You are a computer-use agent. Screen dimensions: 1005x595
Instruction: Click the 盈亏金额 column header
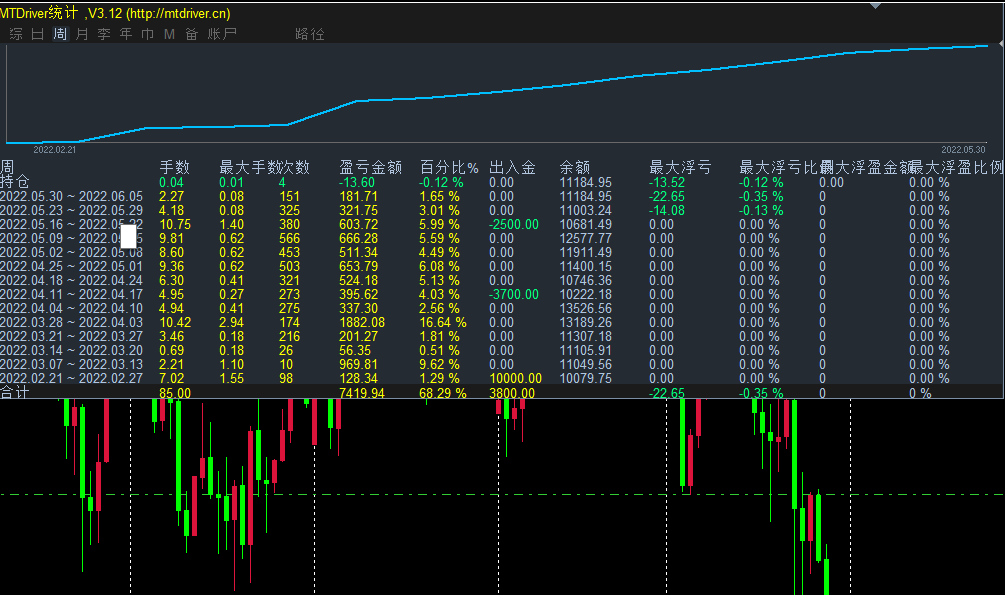click(x=370, y=167)
